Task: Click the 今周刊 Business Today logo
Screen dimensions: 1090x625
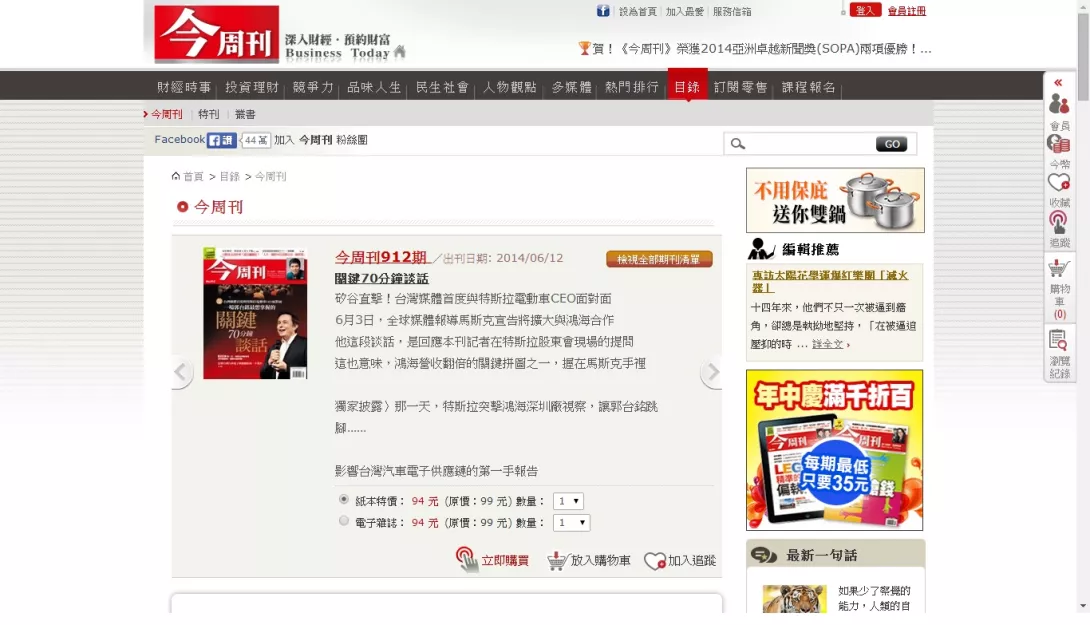Action: [216, 34]
